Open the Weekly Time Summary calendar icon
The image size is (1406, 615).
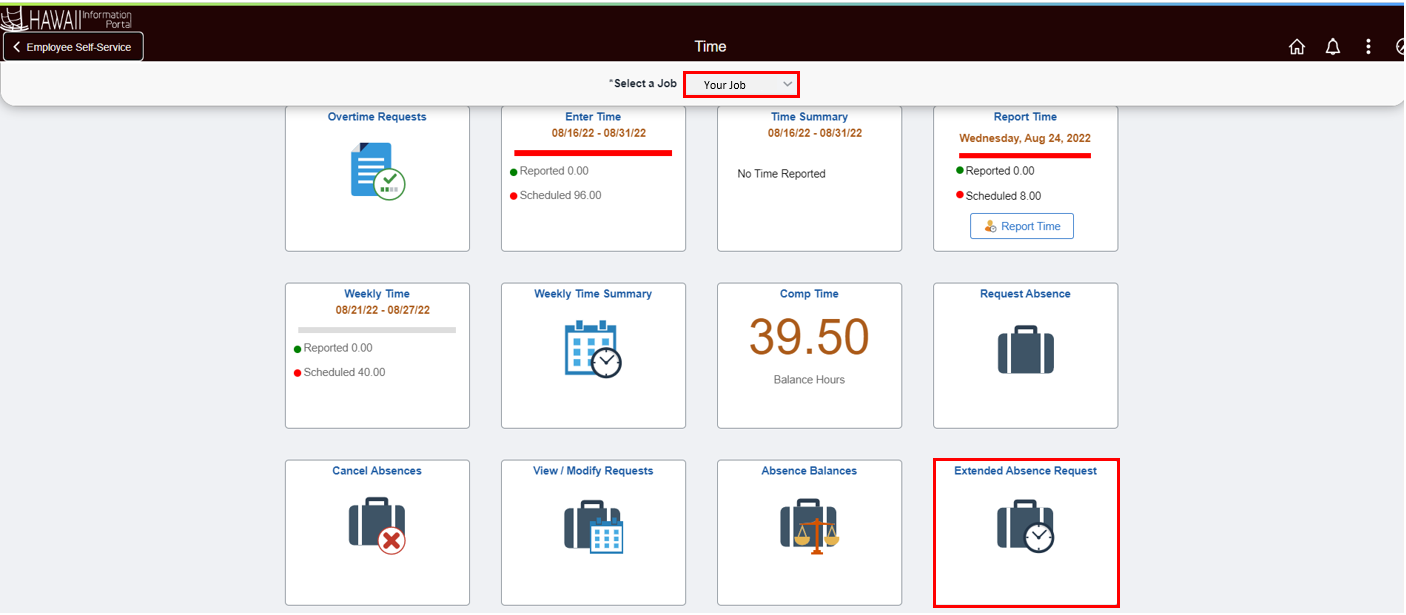click(592, 349)
